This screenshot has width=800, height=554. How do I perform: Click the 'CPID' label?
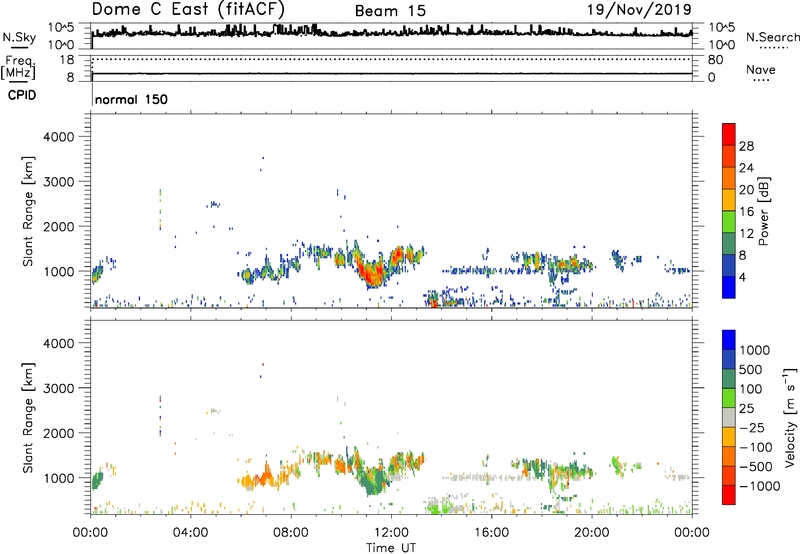point(22,95)
